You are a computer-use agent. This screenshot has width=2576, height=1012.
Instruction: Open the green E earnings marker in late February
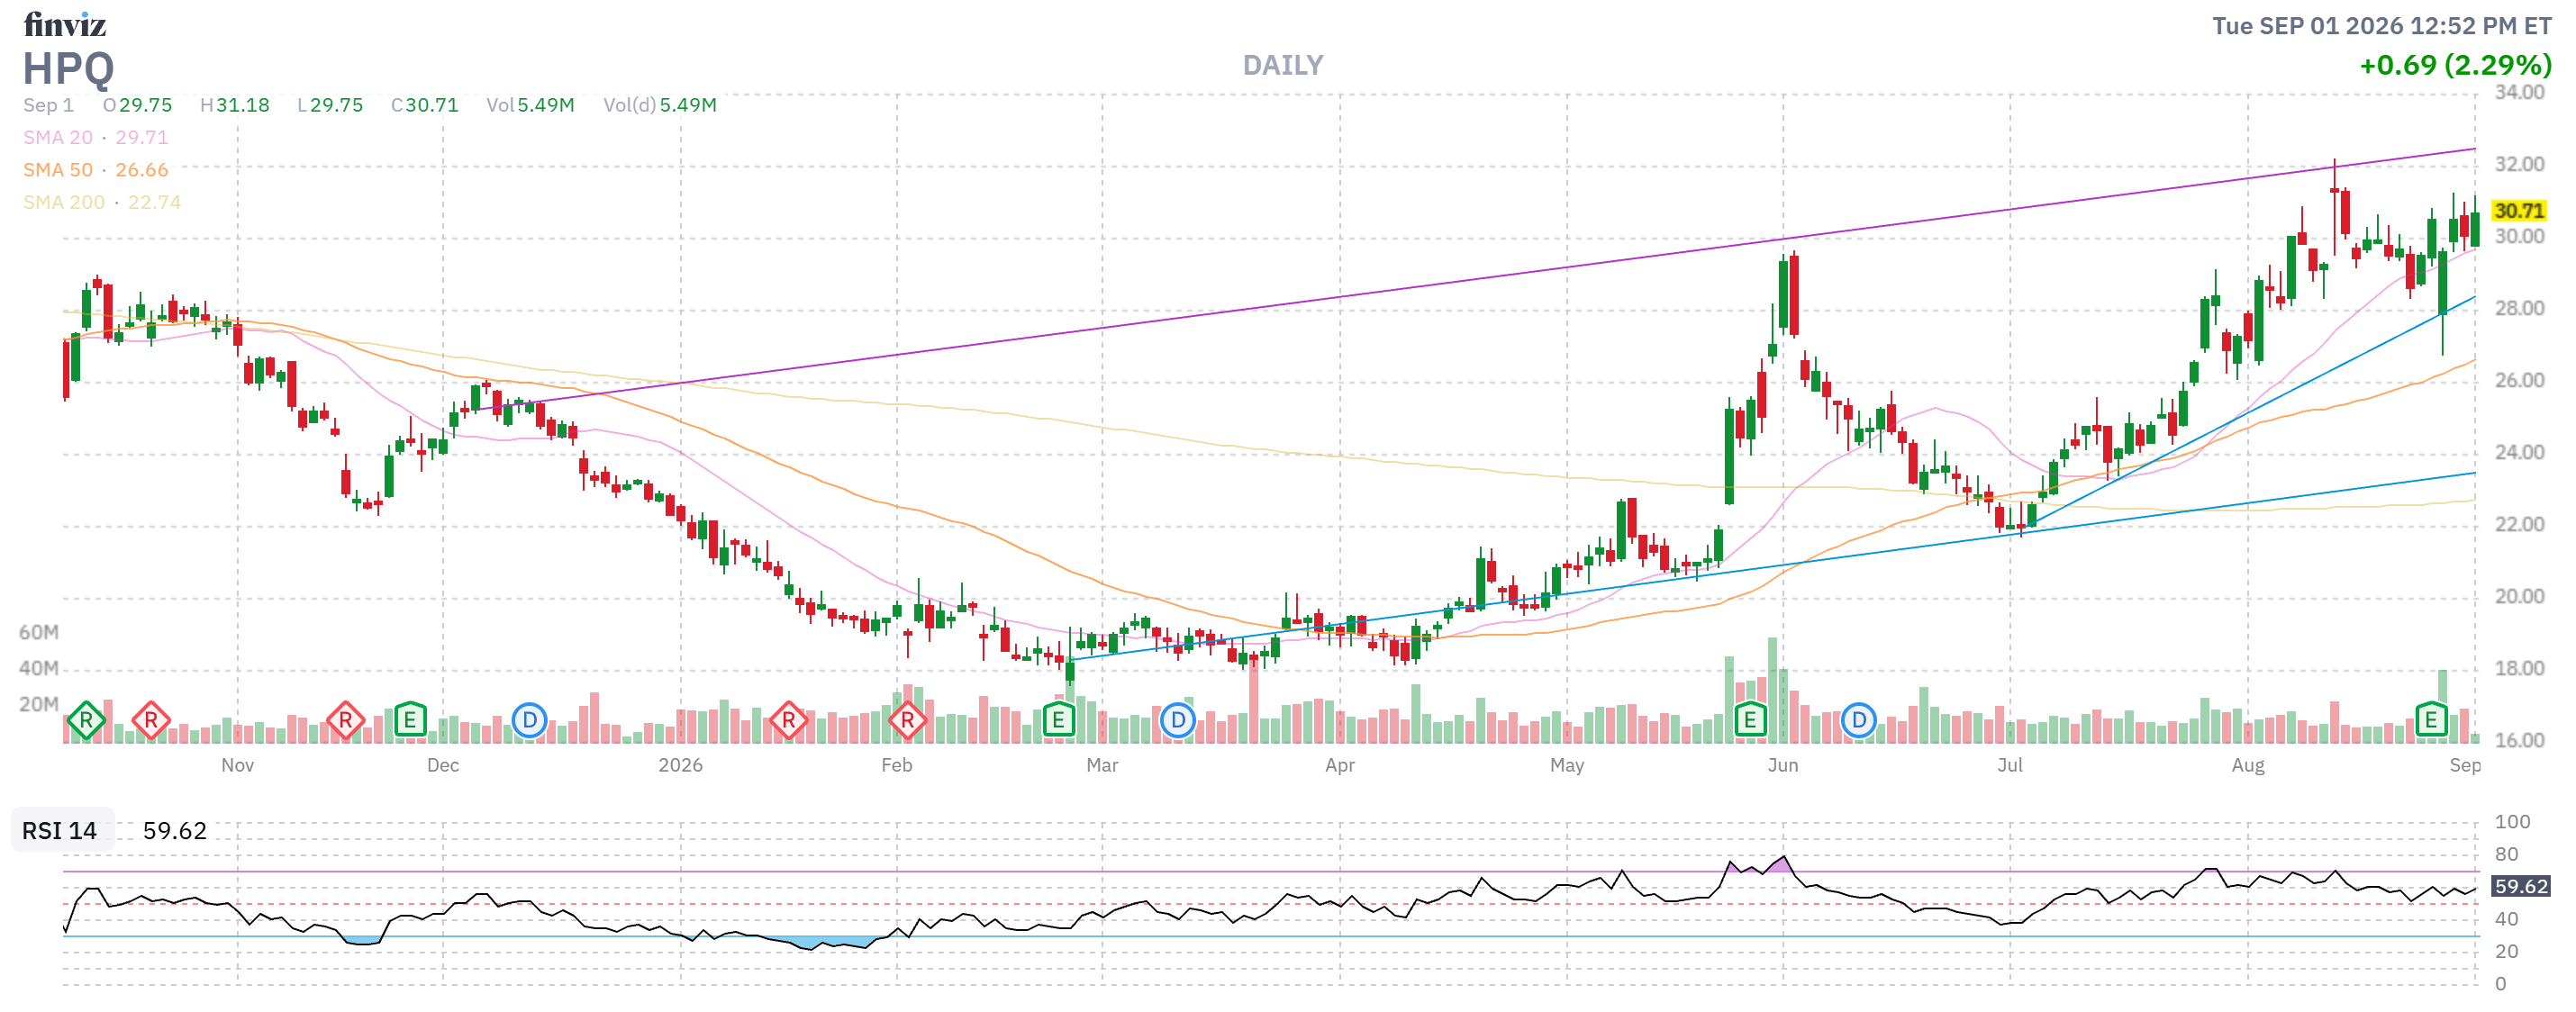coord(1058,720)
